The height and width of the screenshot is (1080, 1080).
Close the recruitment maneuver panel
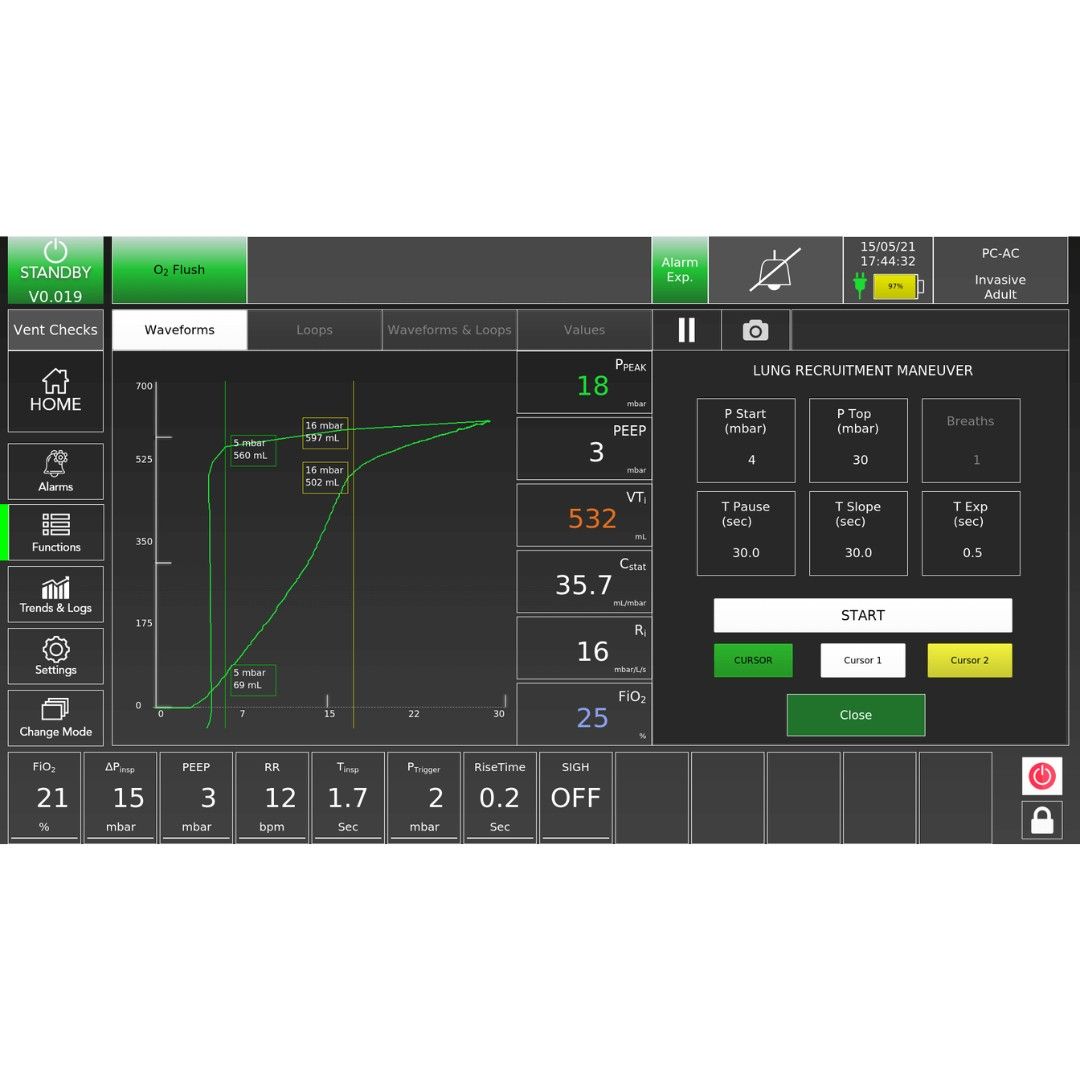(855, 715)
